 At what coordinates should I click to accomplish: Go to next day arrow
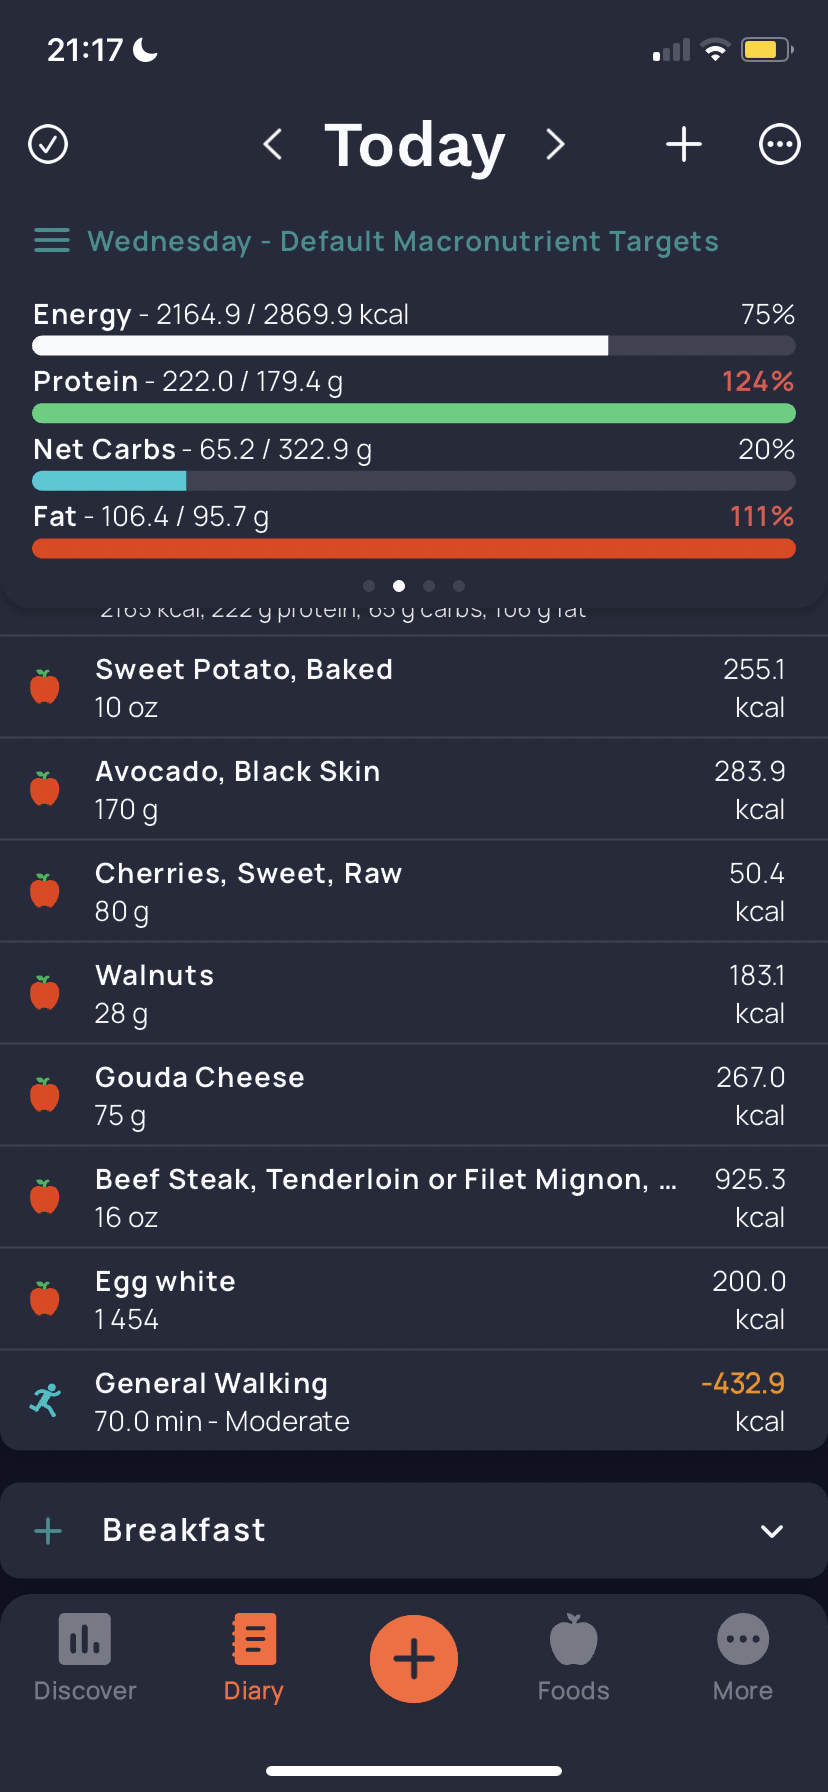pyautogui.click(x=555, y=144)
